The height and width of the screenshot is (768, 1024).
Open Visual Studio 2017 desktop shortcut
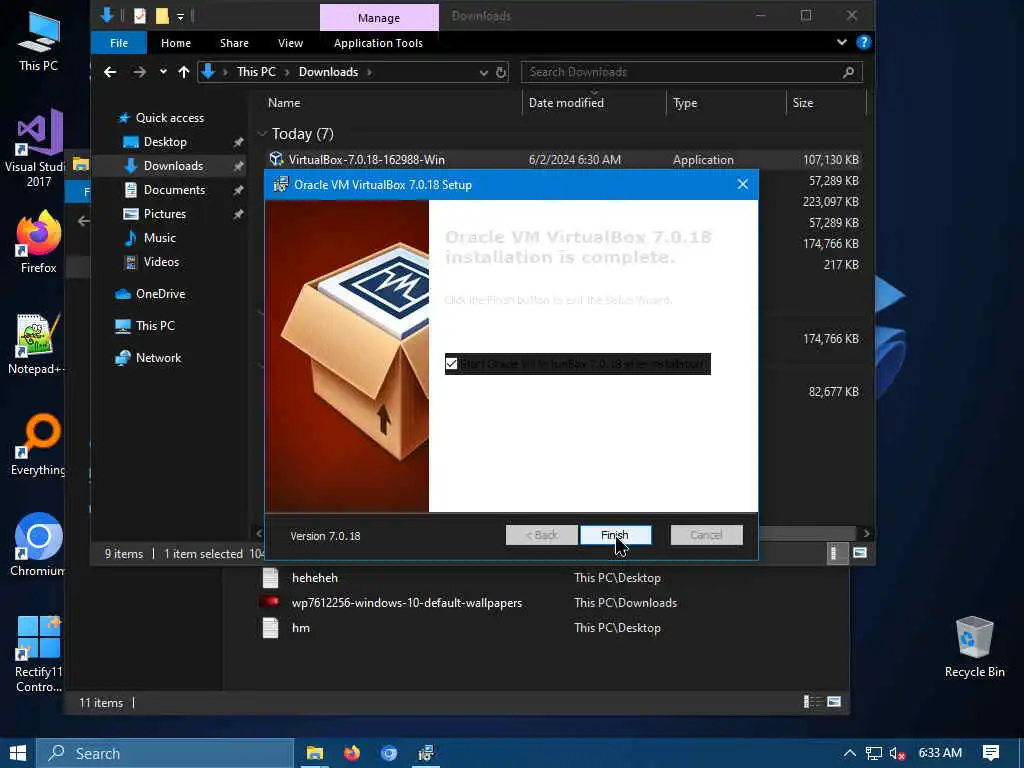(x=39, y=148)
